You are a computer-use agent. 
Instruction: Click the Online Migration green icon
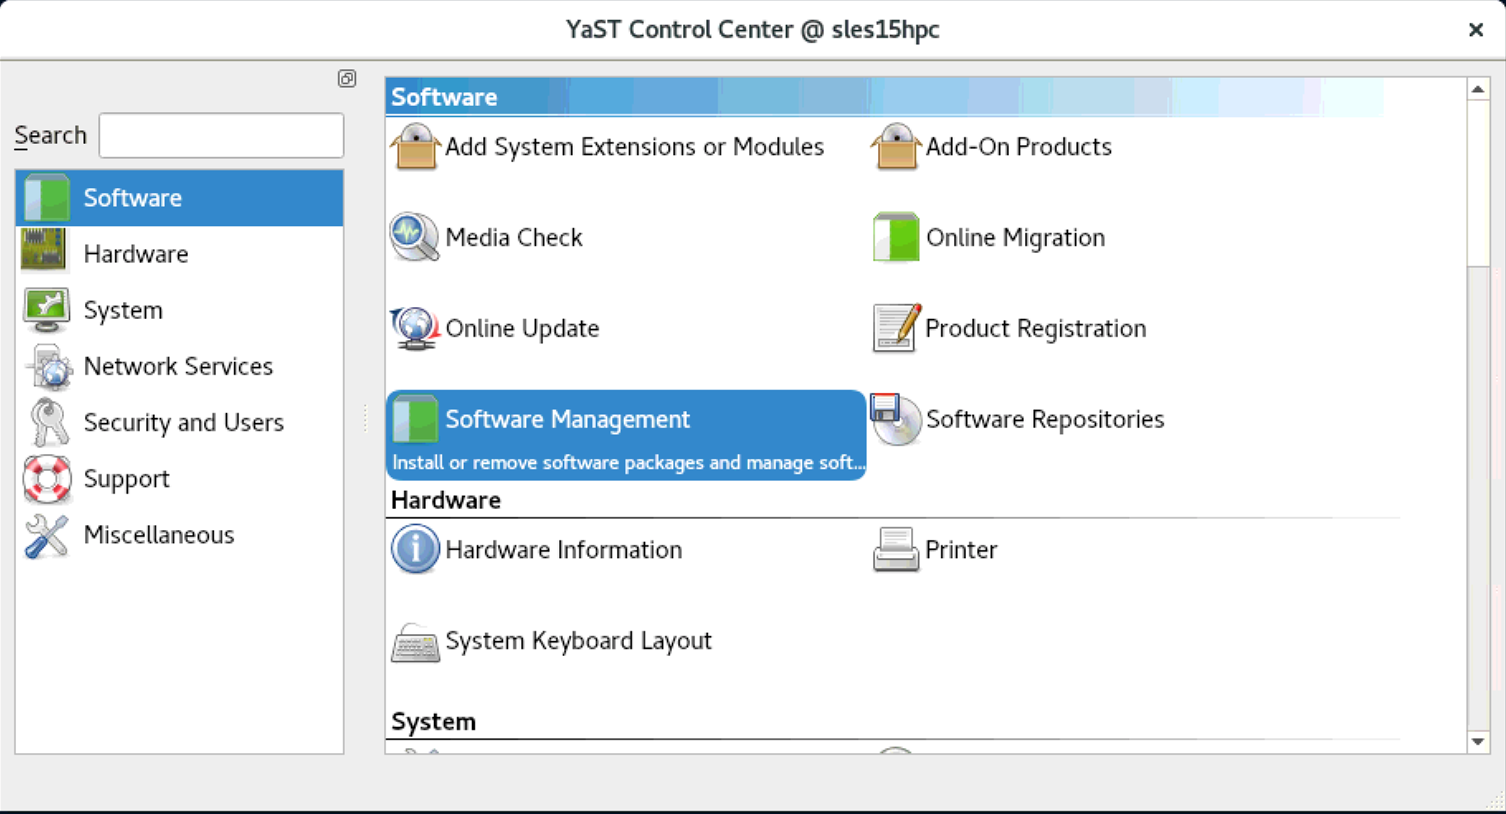click(x=895, y=238)
